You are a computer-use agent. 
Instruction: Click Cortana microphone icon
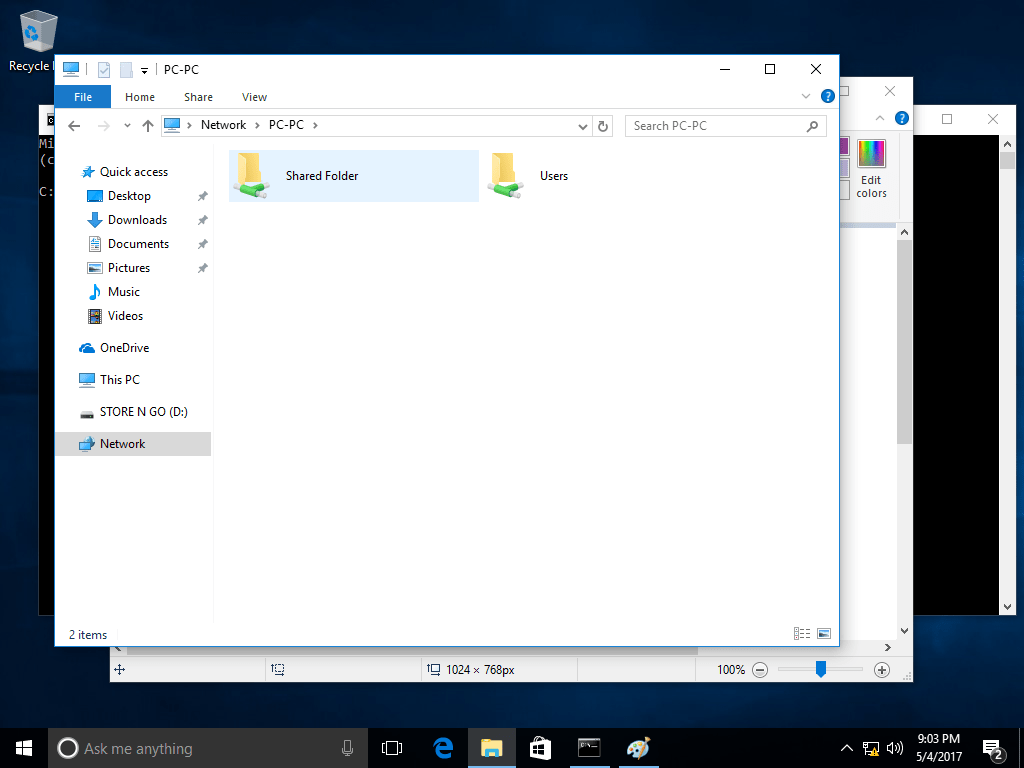pyautogui.click(x=347, y=748)
